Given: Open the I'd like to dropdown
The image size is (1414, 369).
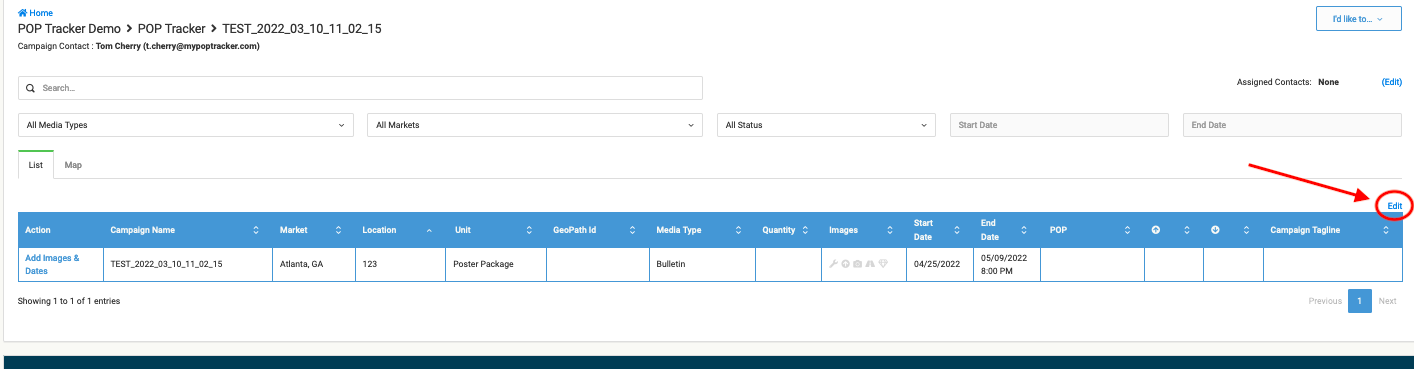Looking at the screenshot, I should click(1359, 19).
